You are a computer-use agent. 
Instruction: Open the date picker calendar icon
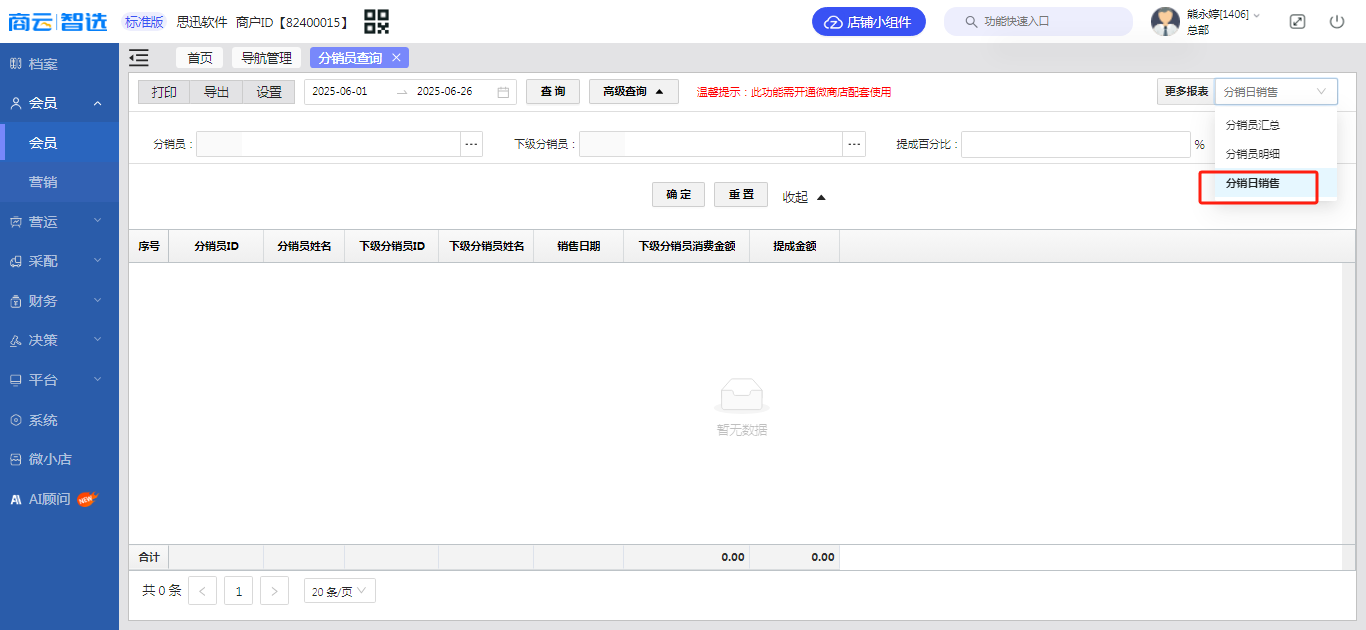[x=503, y=92]
